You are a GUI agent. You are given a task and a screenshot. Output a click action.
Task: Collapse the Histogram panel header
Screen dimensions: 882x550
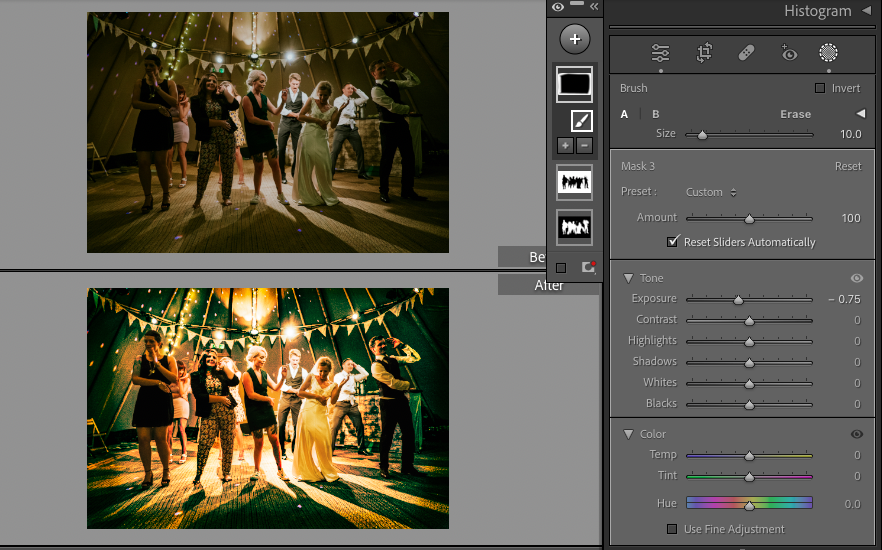pyautogui.click(x=866, y=11)
